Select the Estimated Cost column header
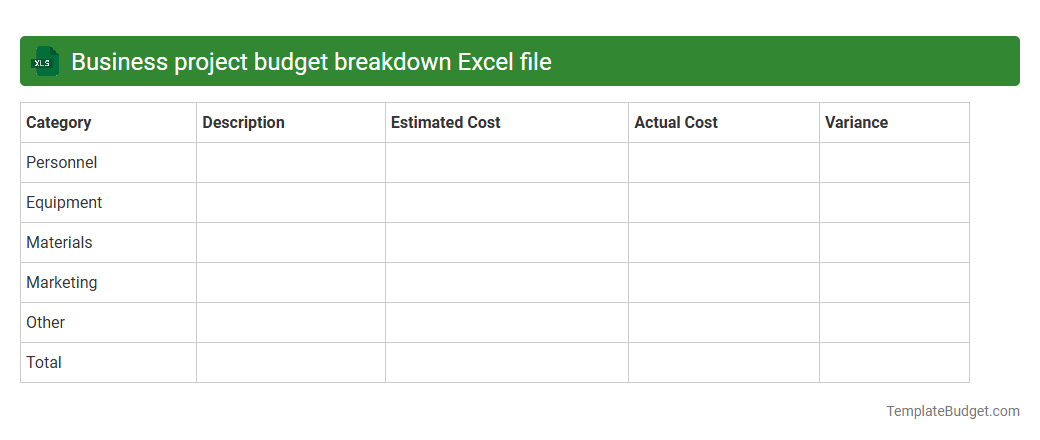Screen dimensions: 1040x440 point(507,123)
